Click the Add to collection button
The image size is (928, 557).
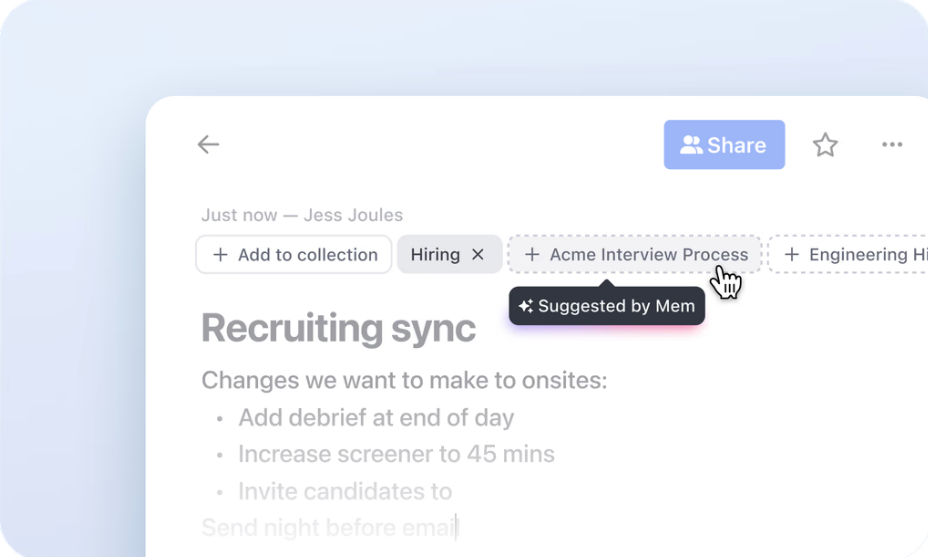pyautogui.click(x=294, y=255)
